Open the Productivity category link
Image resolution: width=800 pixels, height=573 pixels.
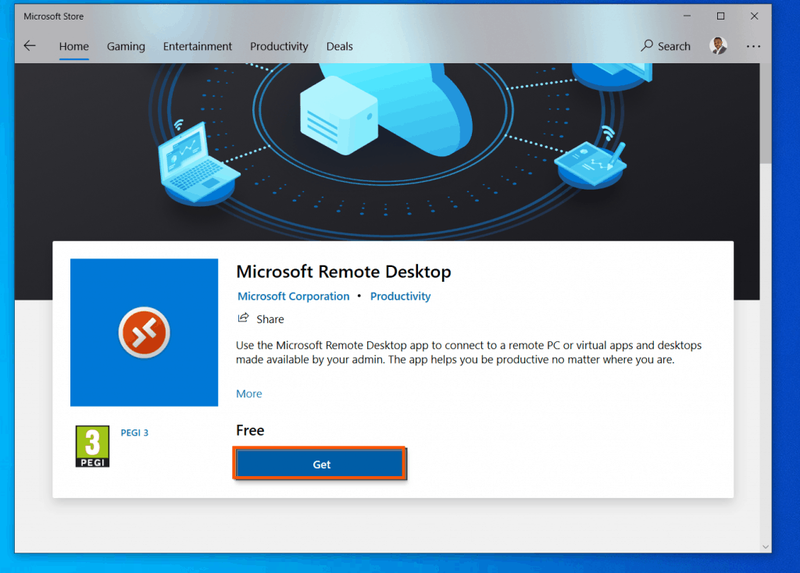coord(401,296)
